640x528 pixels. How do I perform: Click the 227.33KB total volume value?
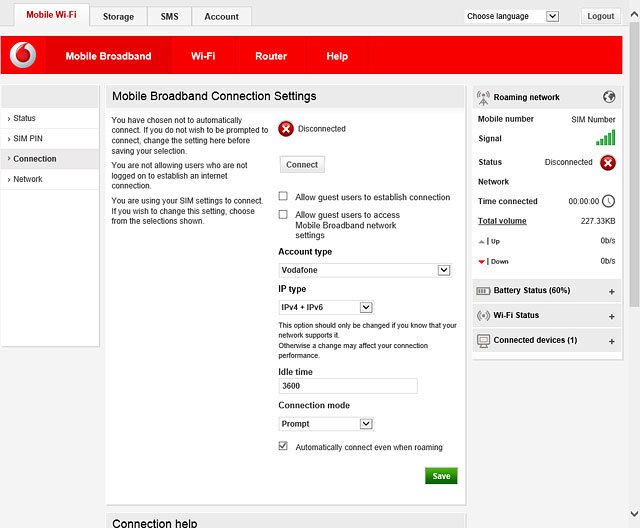598,221
